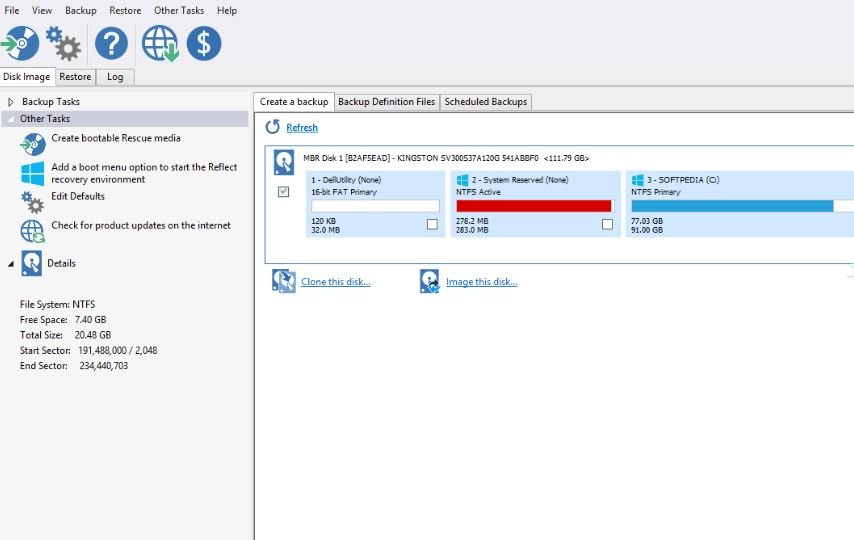Check the System Reserved partition checkbox

607,224
